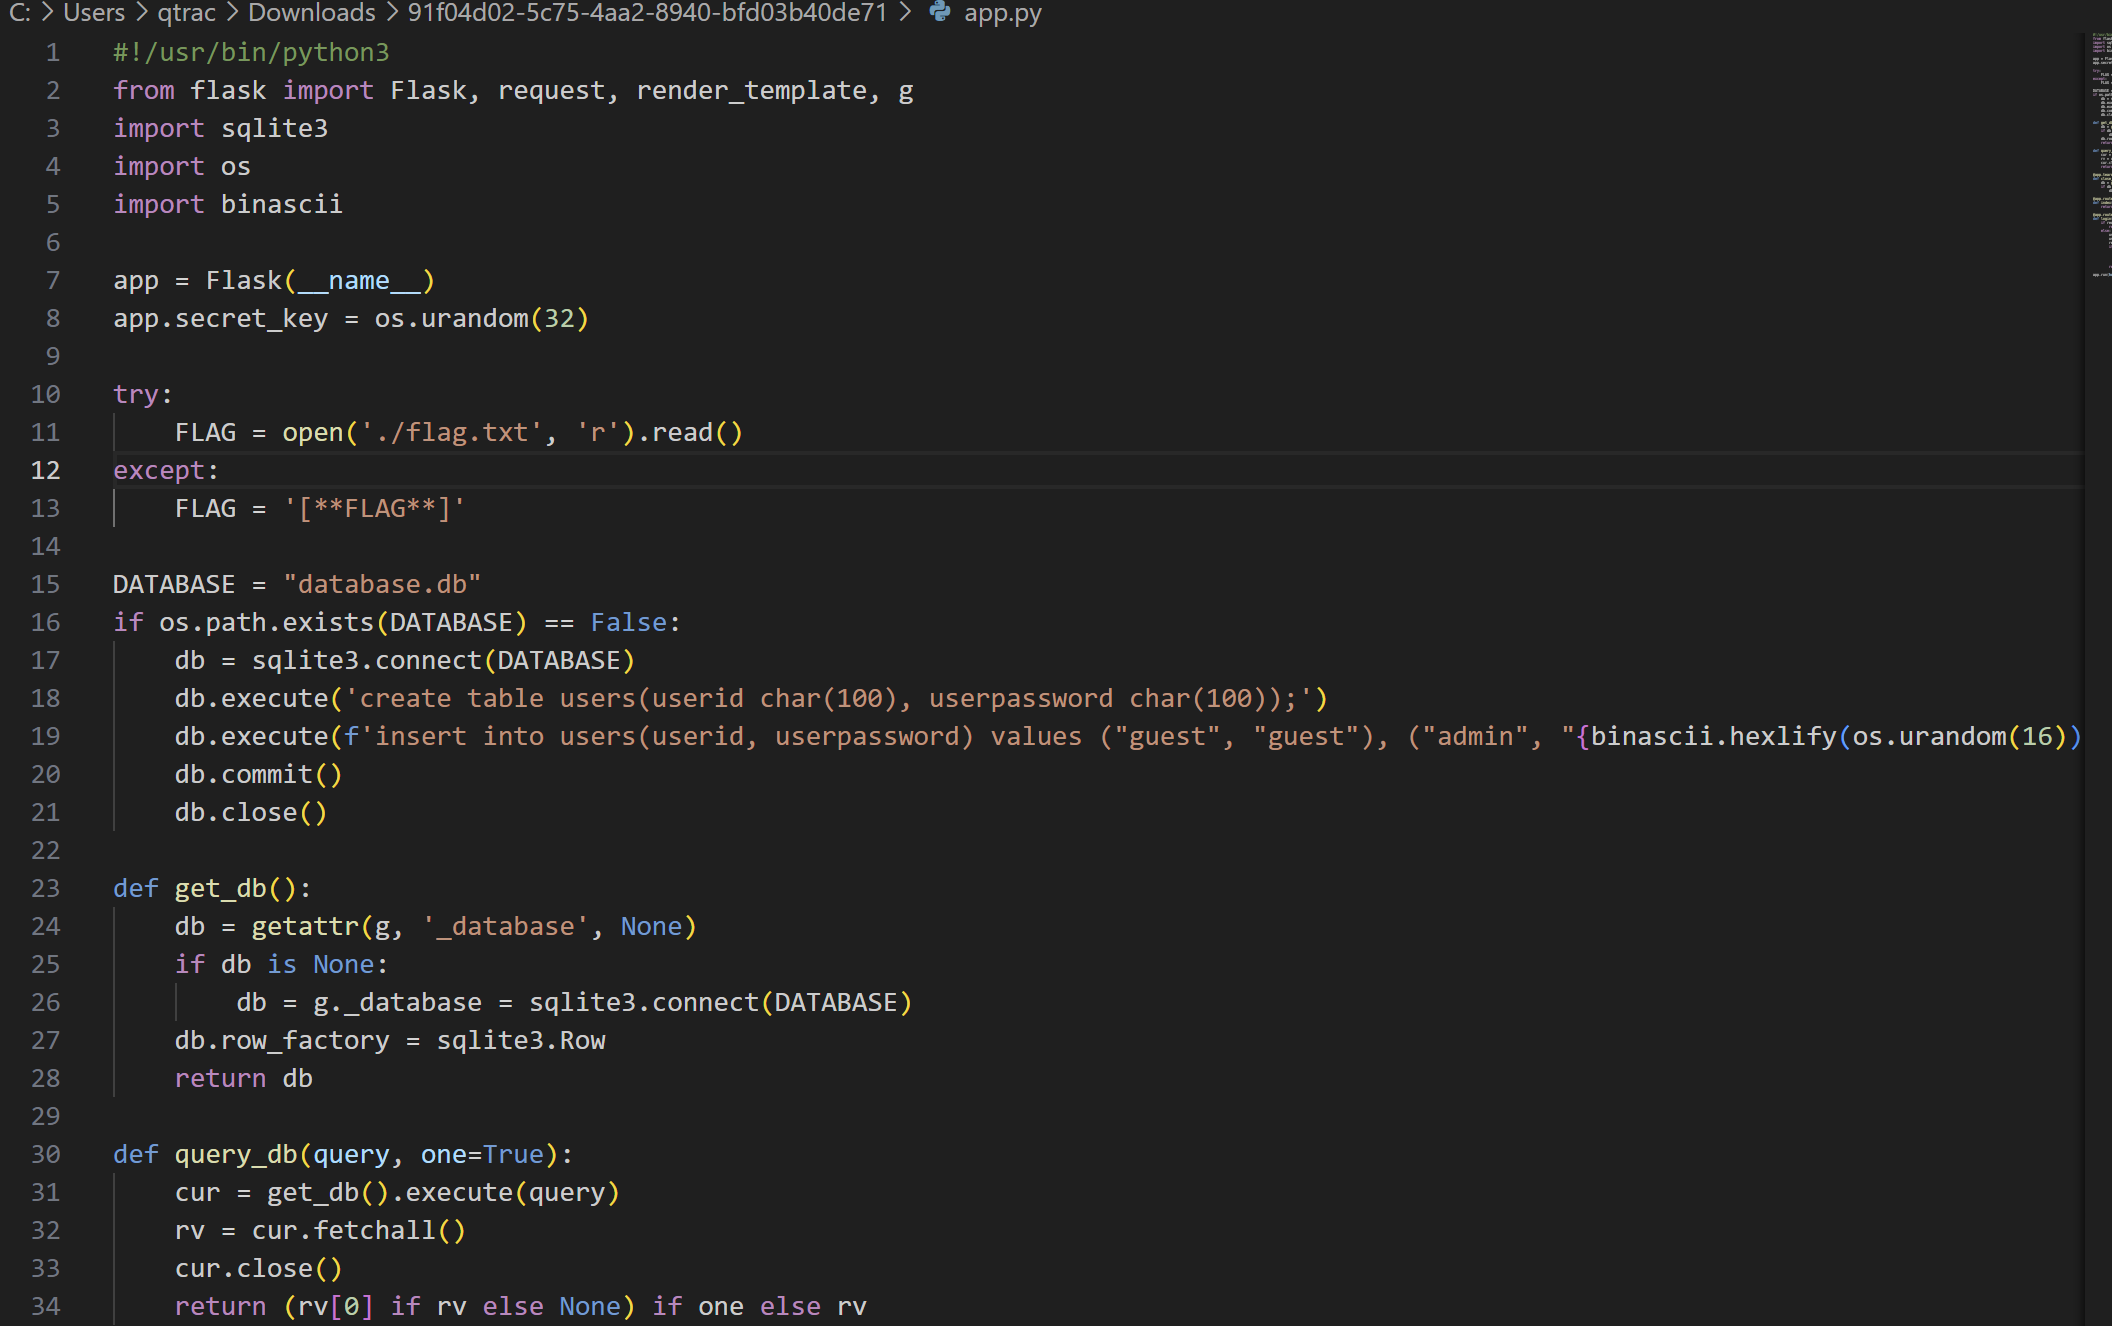Click the './flag.txt' string on line 11

pos(450,432)
